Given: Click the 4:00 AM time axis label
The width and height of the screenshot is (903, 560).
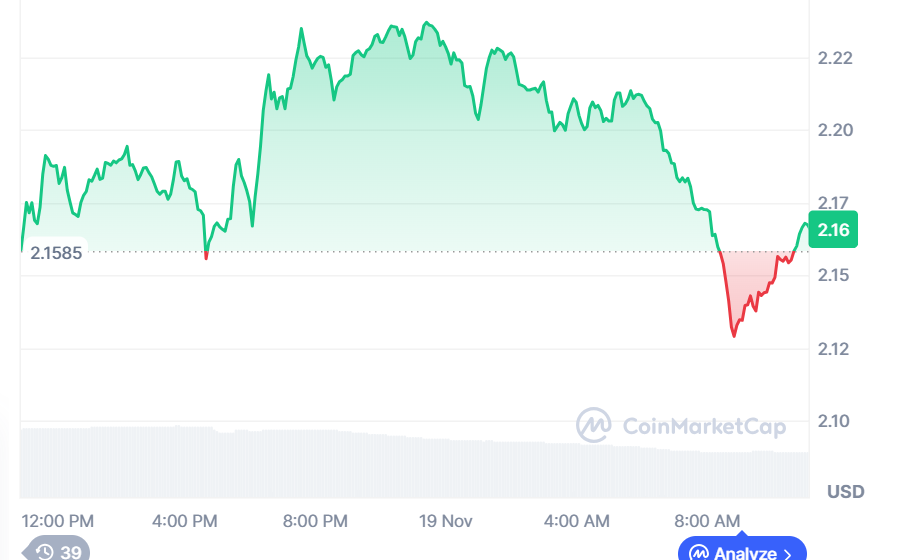Looking at the screenshot, I should click(x=576, y=521).
